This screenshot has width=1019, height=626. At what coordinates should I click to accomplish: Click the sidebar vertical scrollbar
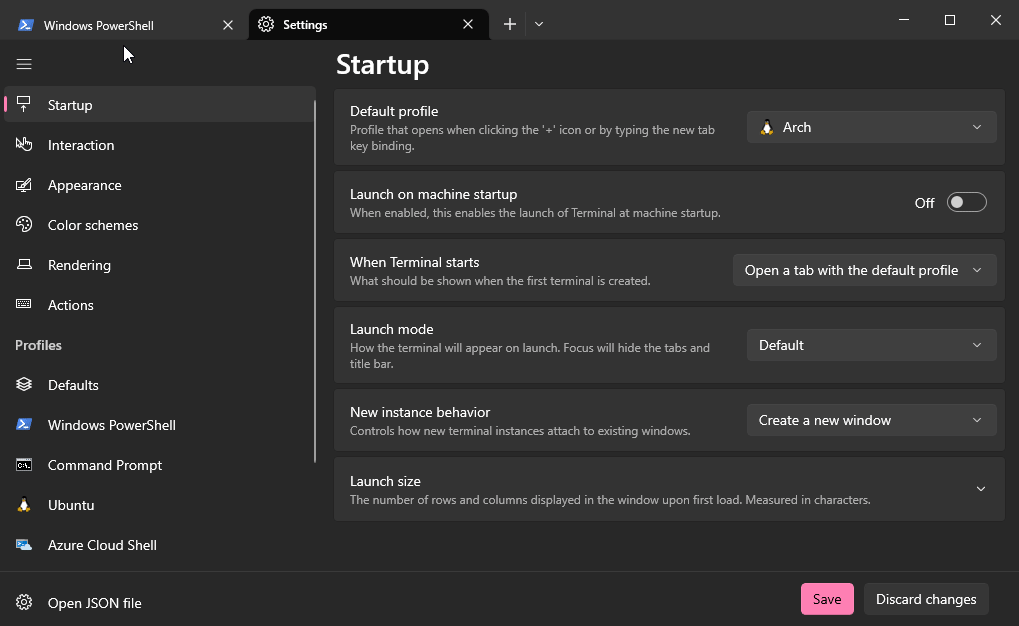(x=315, y=280)
